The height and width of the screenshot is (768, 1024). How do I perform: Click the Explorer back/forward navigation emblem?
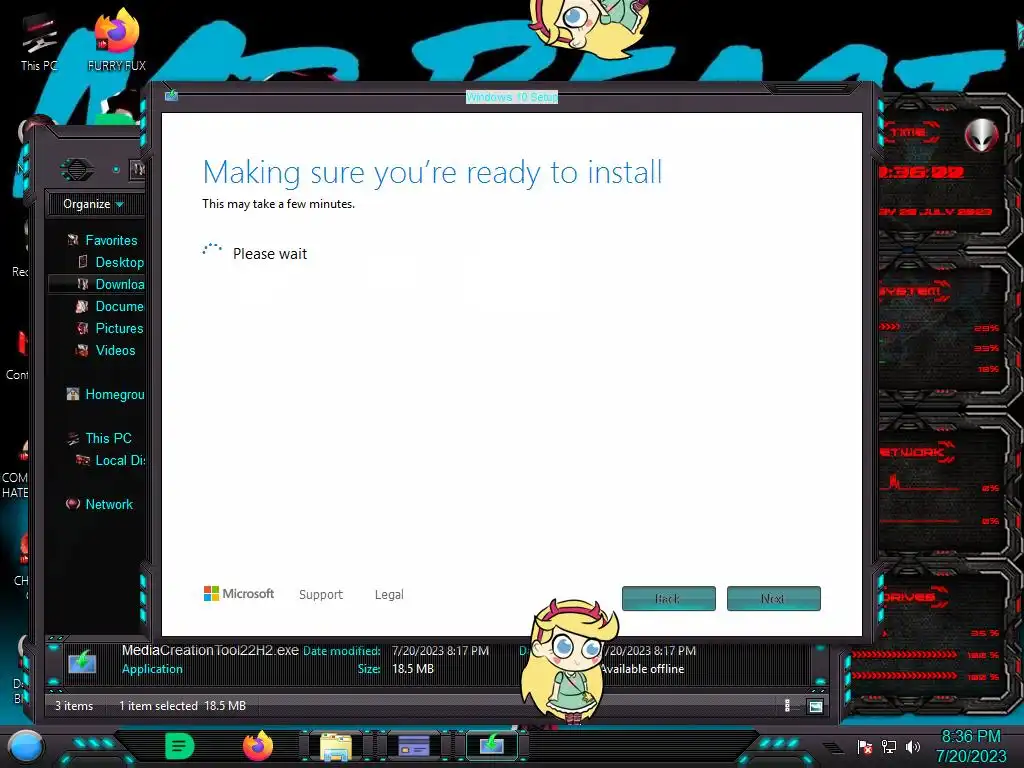click(x=77, y=170)
